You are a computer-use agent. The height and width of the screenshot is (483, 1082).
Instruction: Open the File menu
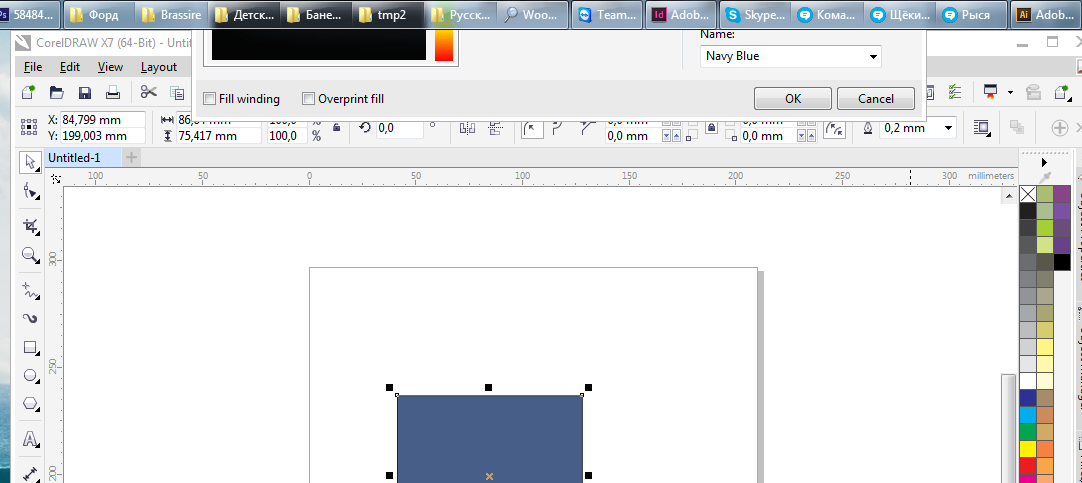click(x=33, y=67)
